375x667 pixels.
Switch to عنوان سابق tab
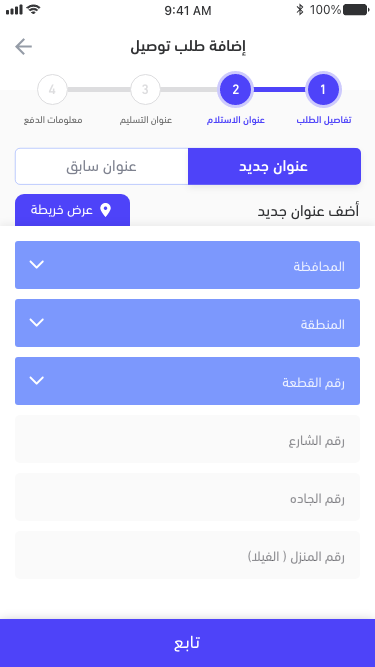tap(102, 166)
